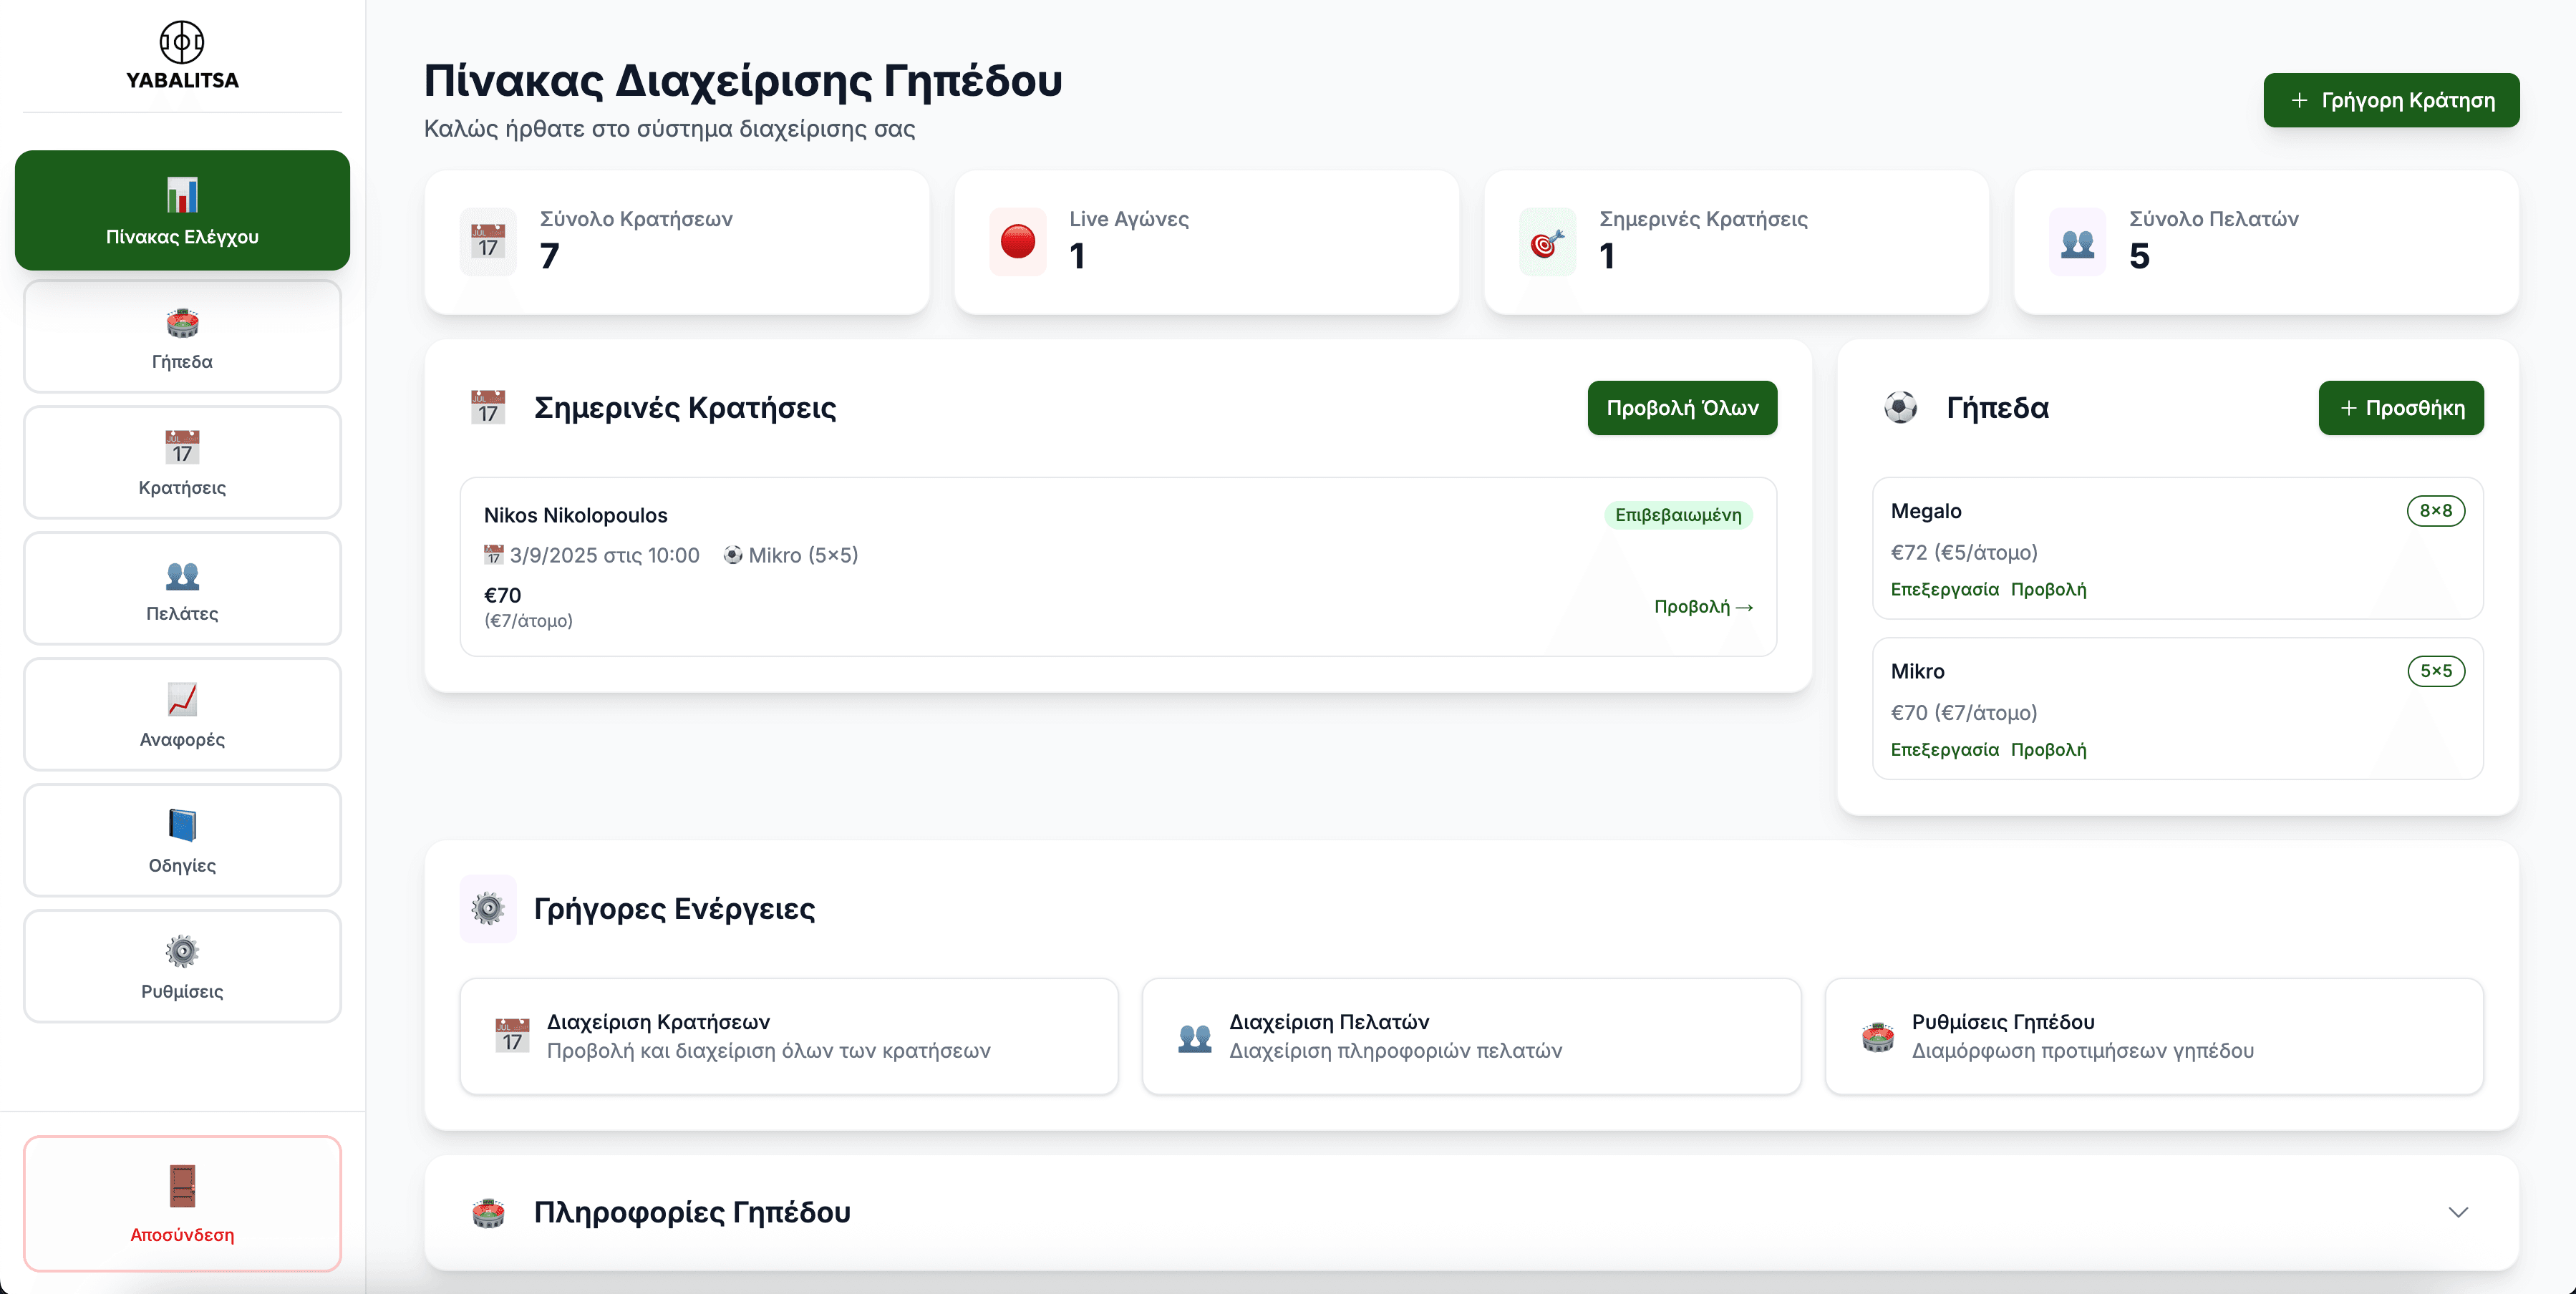The width and height of the screenshot is (2576, 1294).
Task: Open Γήπεδα stadium icon in sidebar
Action: click(182, 323)
